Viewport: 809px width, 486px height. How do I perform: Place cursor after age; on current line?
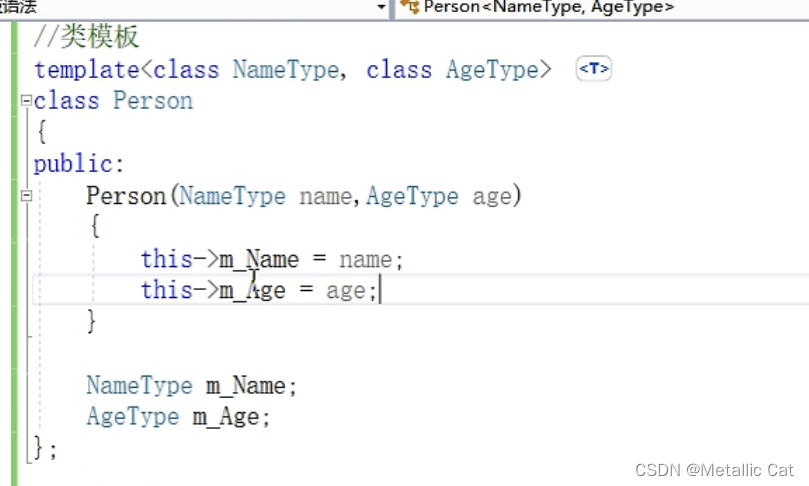click(x=379, y=290)
